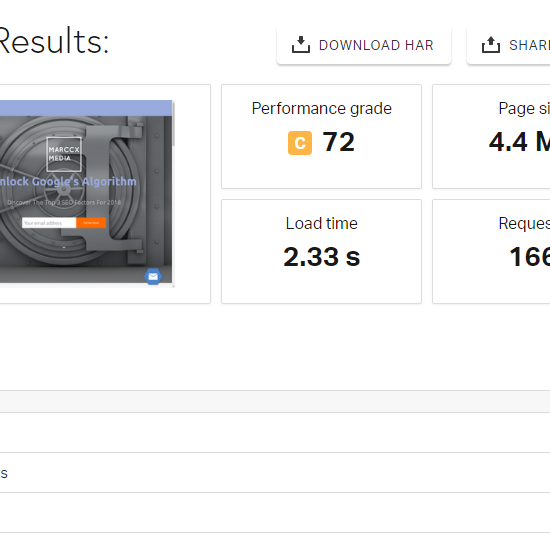Click the DOWNLOAD HAR button
This screenshot has height=538, width=550.
tap(364, 45)
